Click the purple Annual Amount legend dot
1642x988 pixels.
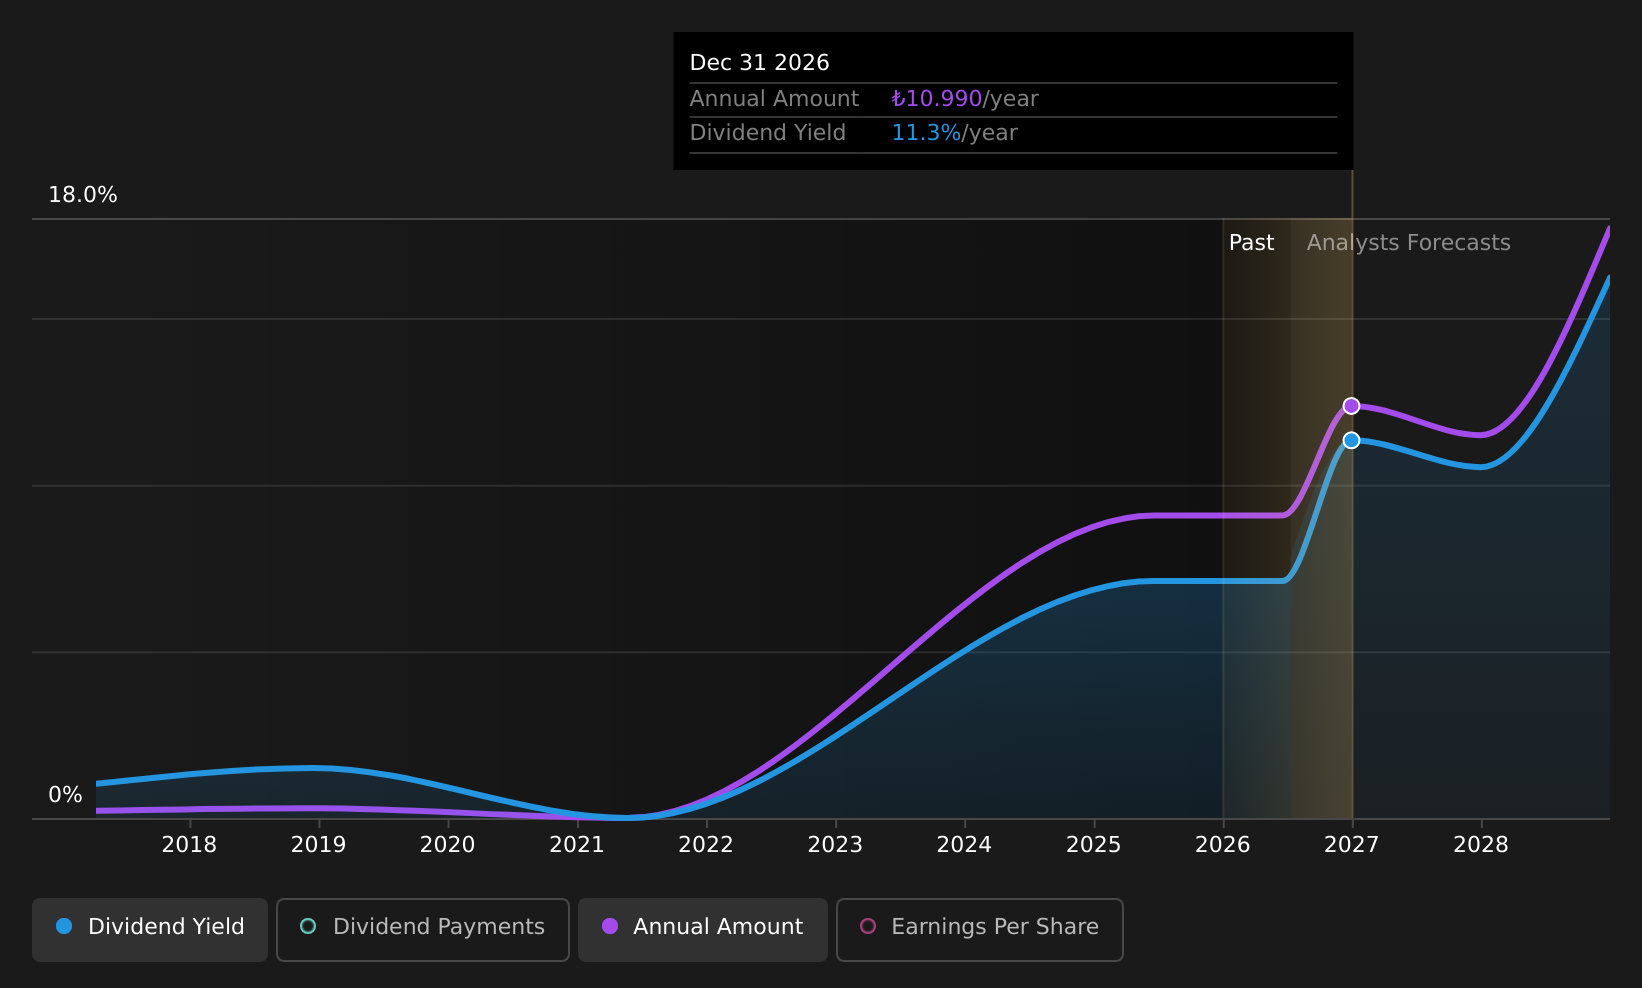pyautogui.click(x=610, y=926)
